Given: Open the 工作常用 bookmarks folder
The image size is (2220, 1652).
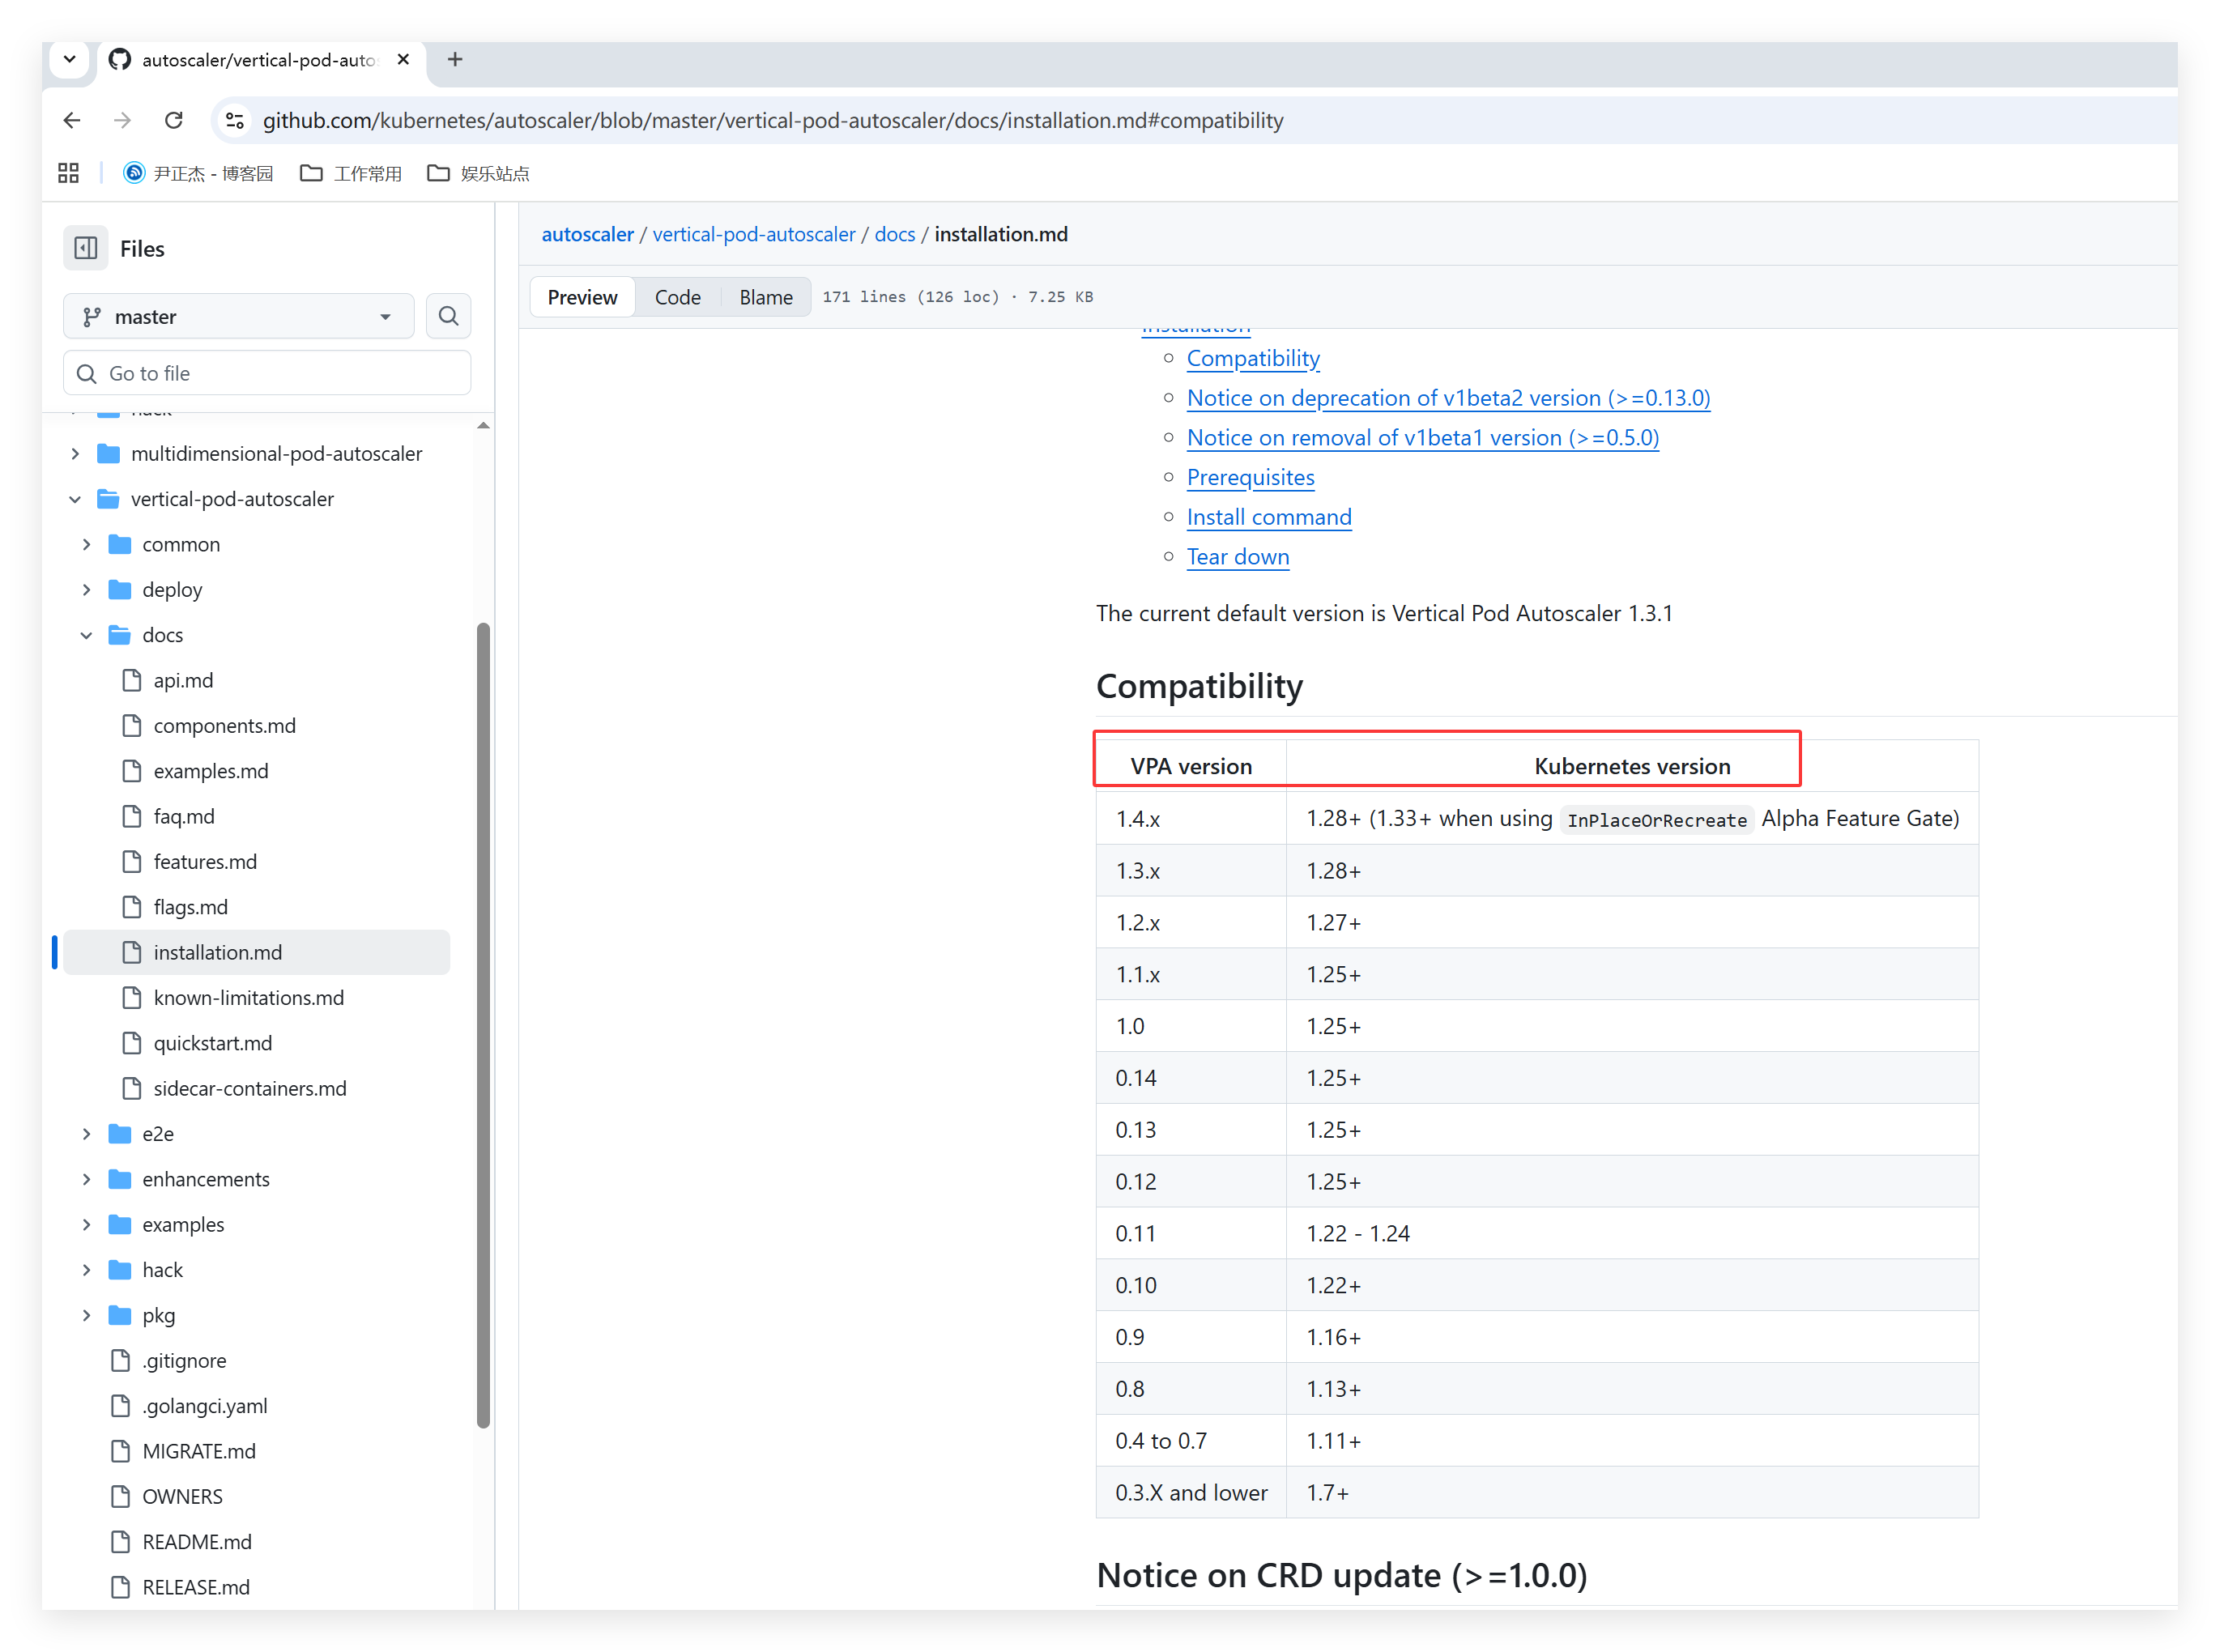Looking at the screenshot, I should coord(351,173).
